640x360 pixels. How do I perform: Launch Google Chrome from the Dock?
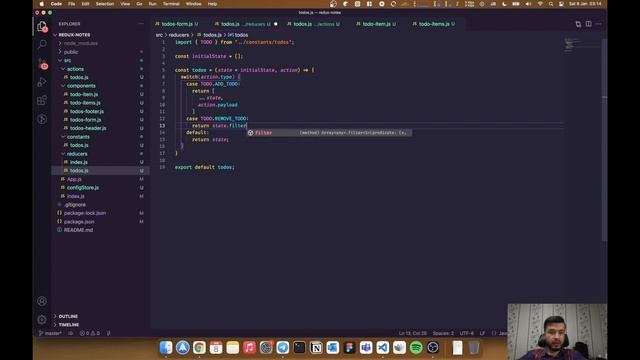tap(199, 347)
